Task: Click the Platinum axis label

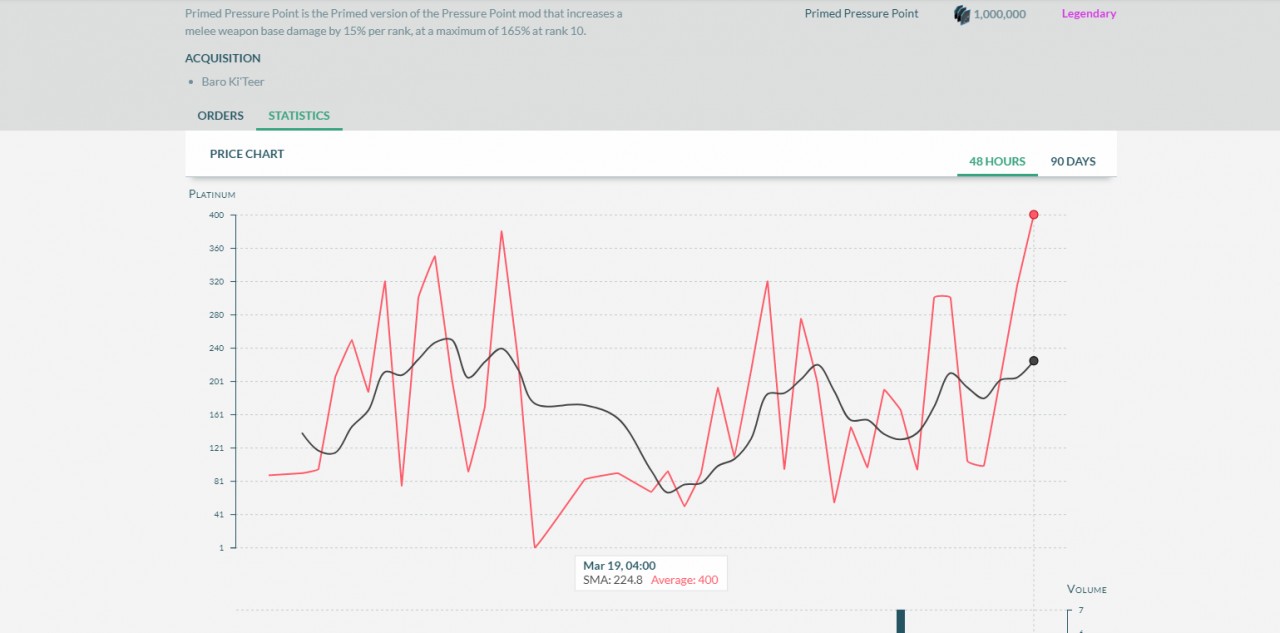Action: click(x=212, y=194)
